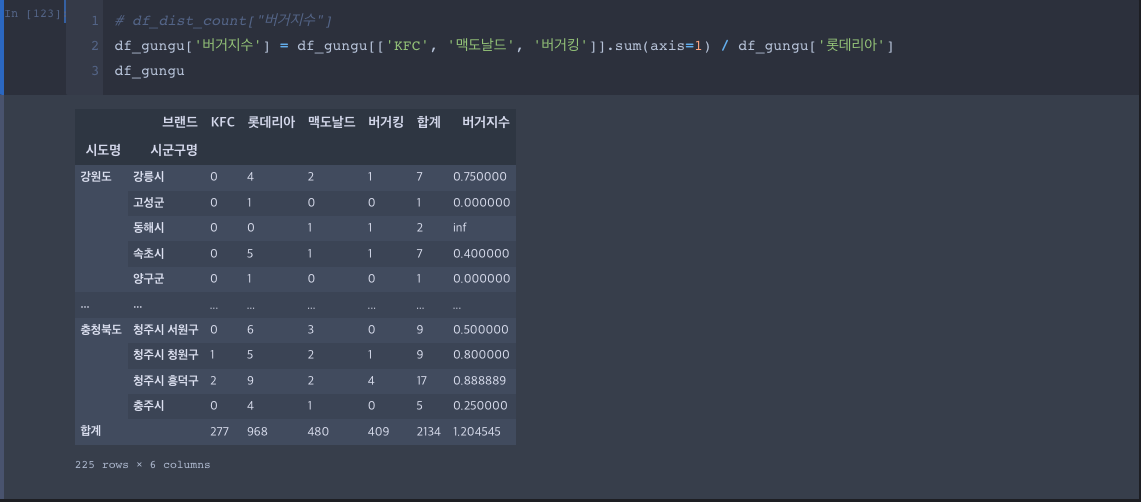Click the 0.000000 value in 고성군 row
Image resolution: width=1141 pixels, height=502 pixels.
click(481, 202)
